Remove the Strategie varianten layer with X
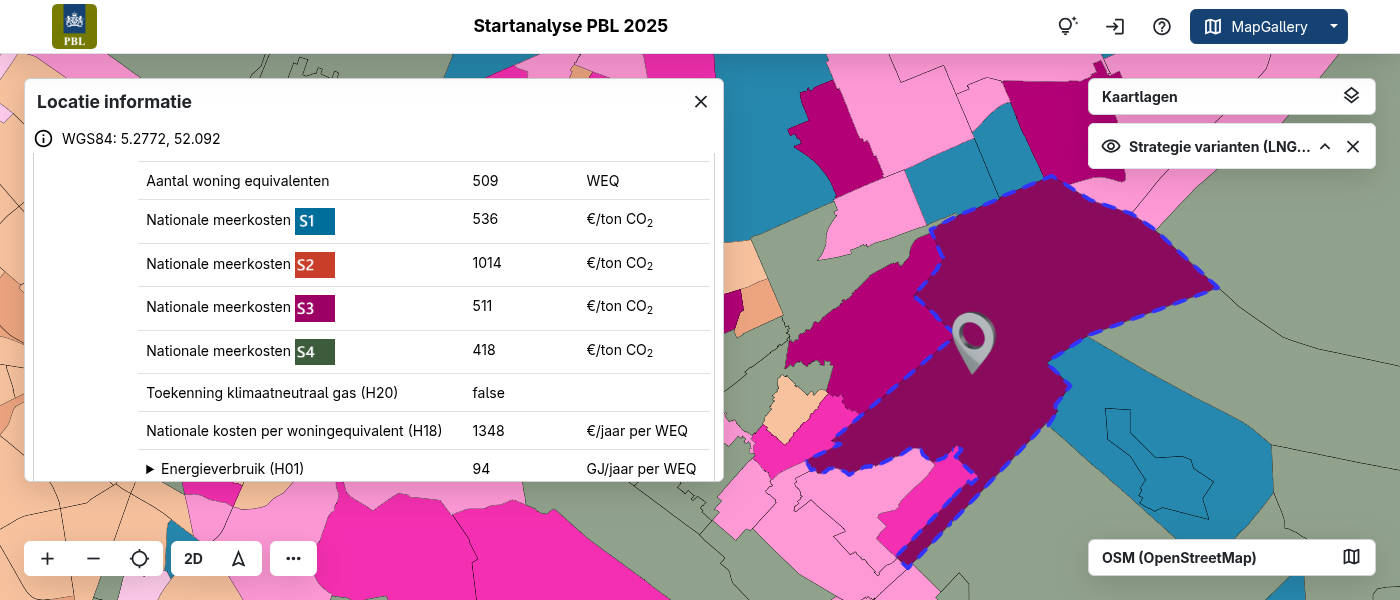This screenshot has height=600, width=1400. (x=1353, y=147)
